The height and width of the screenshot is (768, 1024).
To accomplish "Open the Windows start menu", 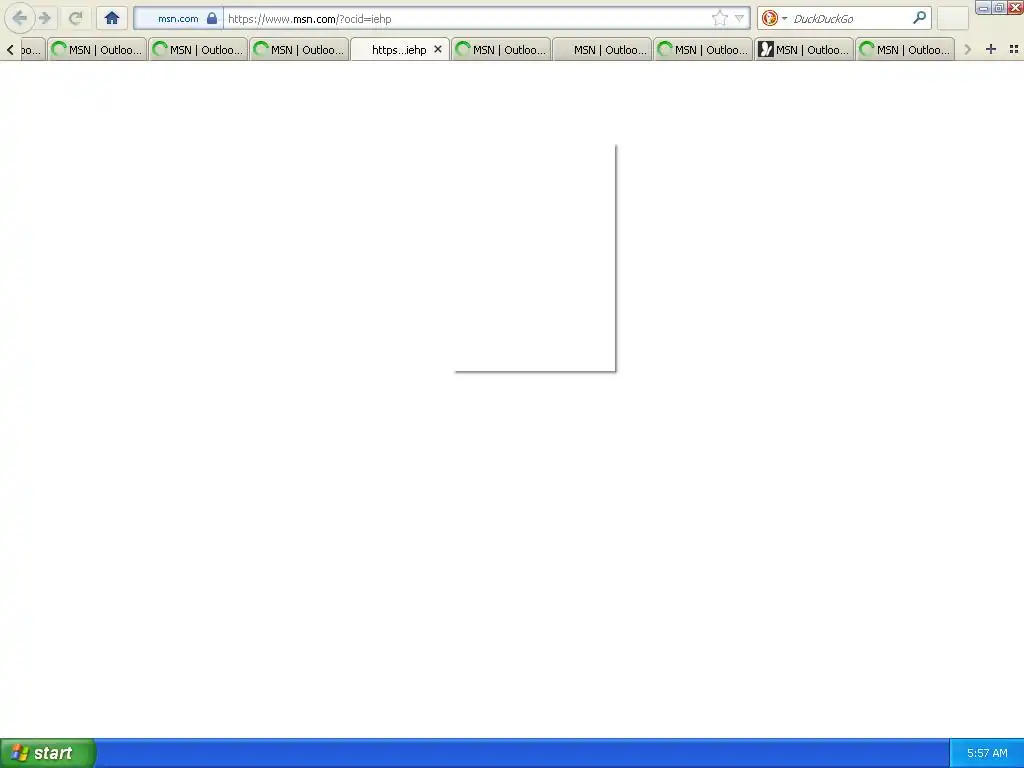I will click(x=48, y=753).
